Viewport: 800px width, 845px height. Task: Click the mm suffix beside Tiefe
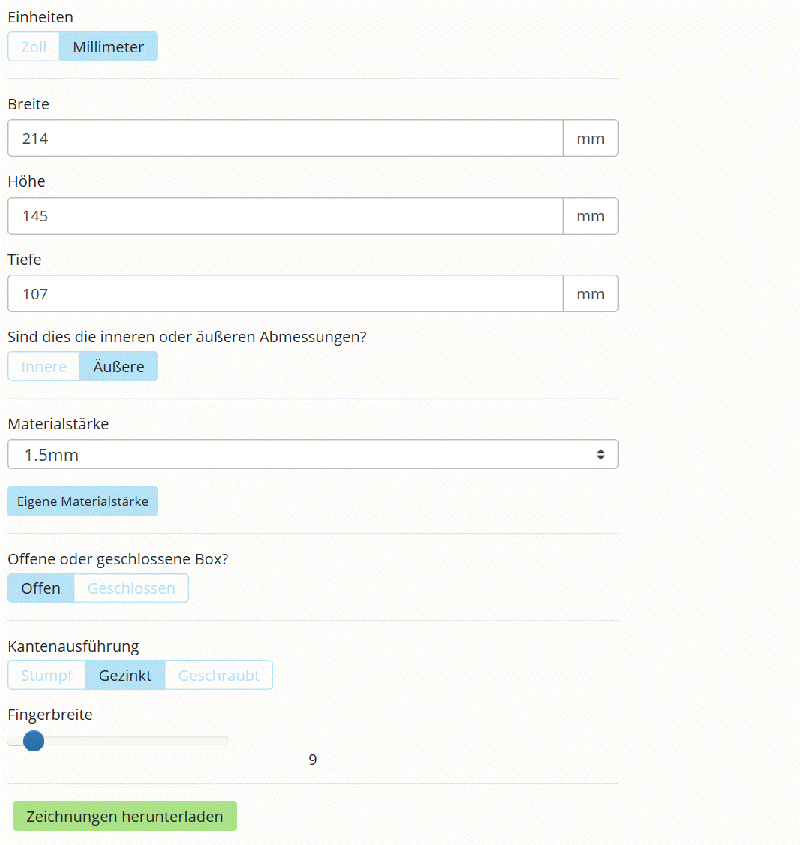[x=590, y=294]
